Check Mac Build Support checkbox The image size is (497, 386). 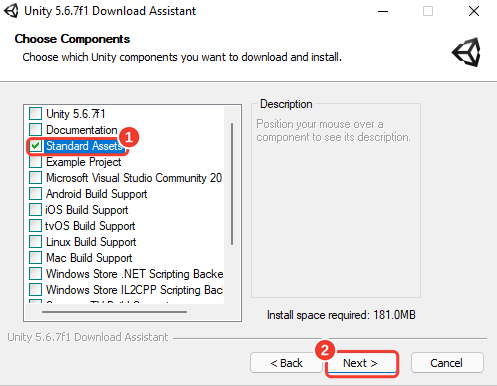pyautogui.click(x=35, y=258)
